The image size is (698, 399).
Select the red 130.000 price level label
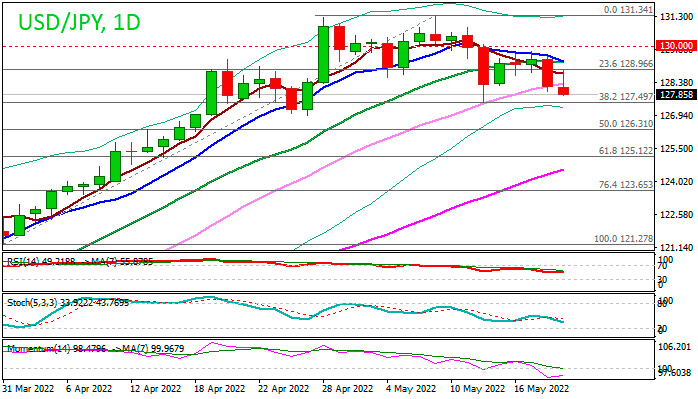click(x=676, y=46)
